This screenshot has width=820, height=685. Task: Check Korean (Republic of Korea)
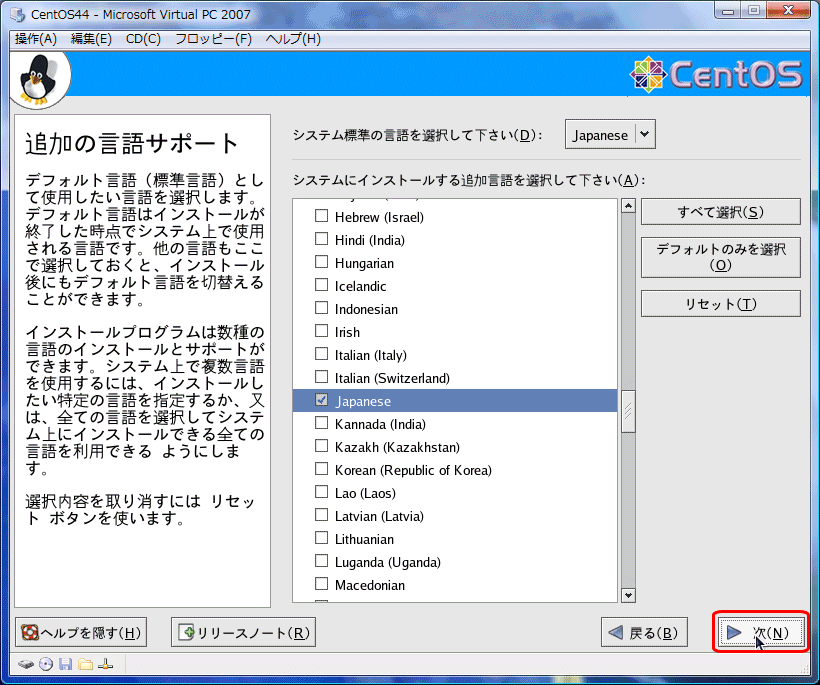tap(322, 469)
